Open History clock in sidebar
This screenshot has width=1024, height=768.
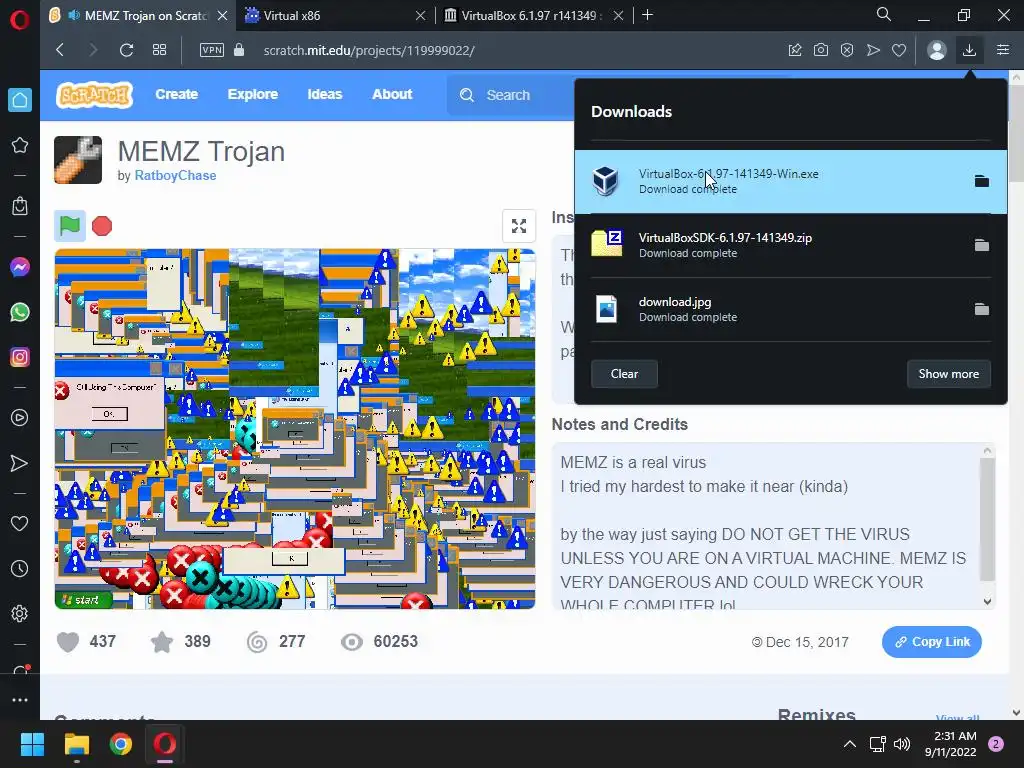(x=20, y=569)
